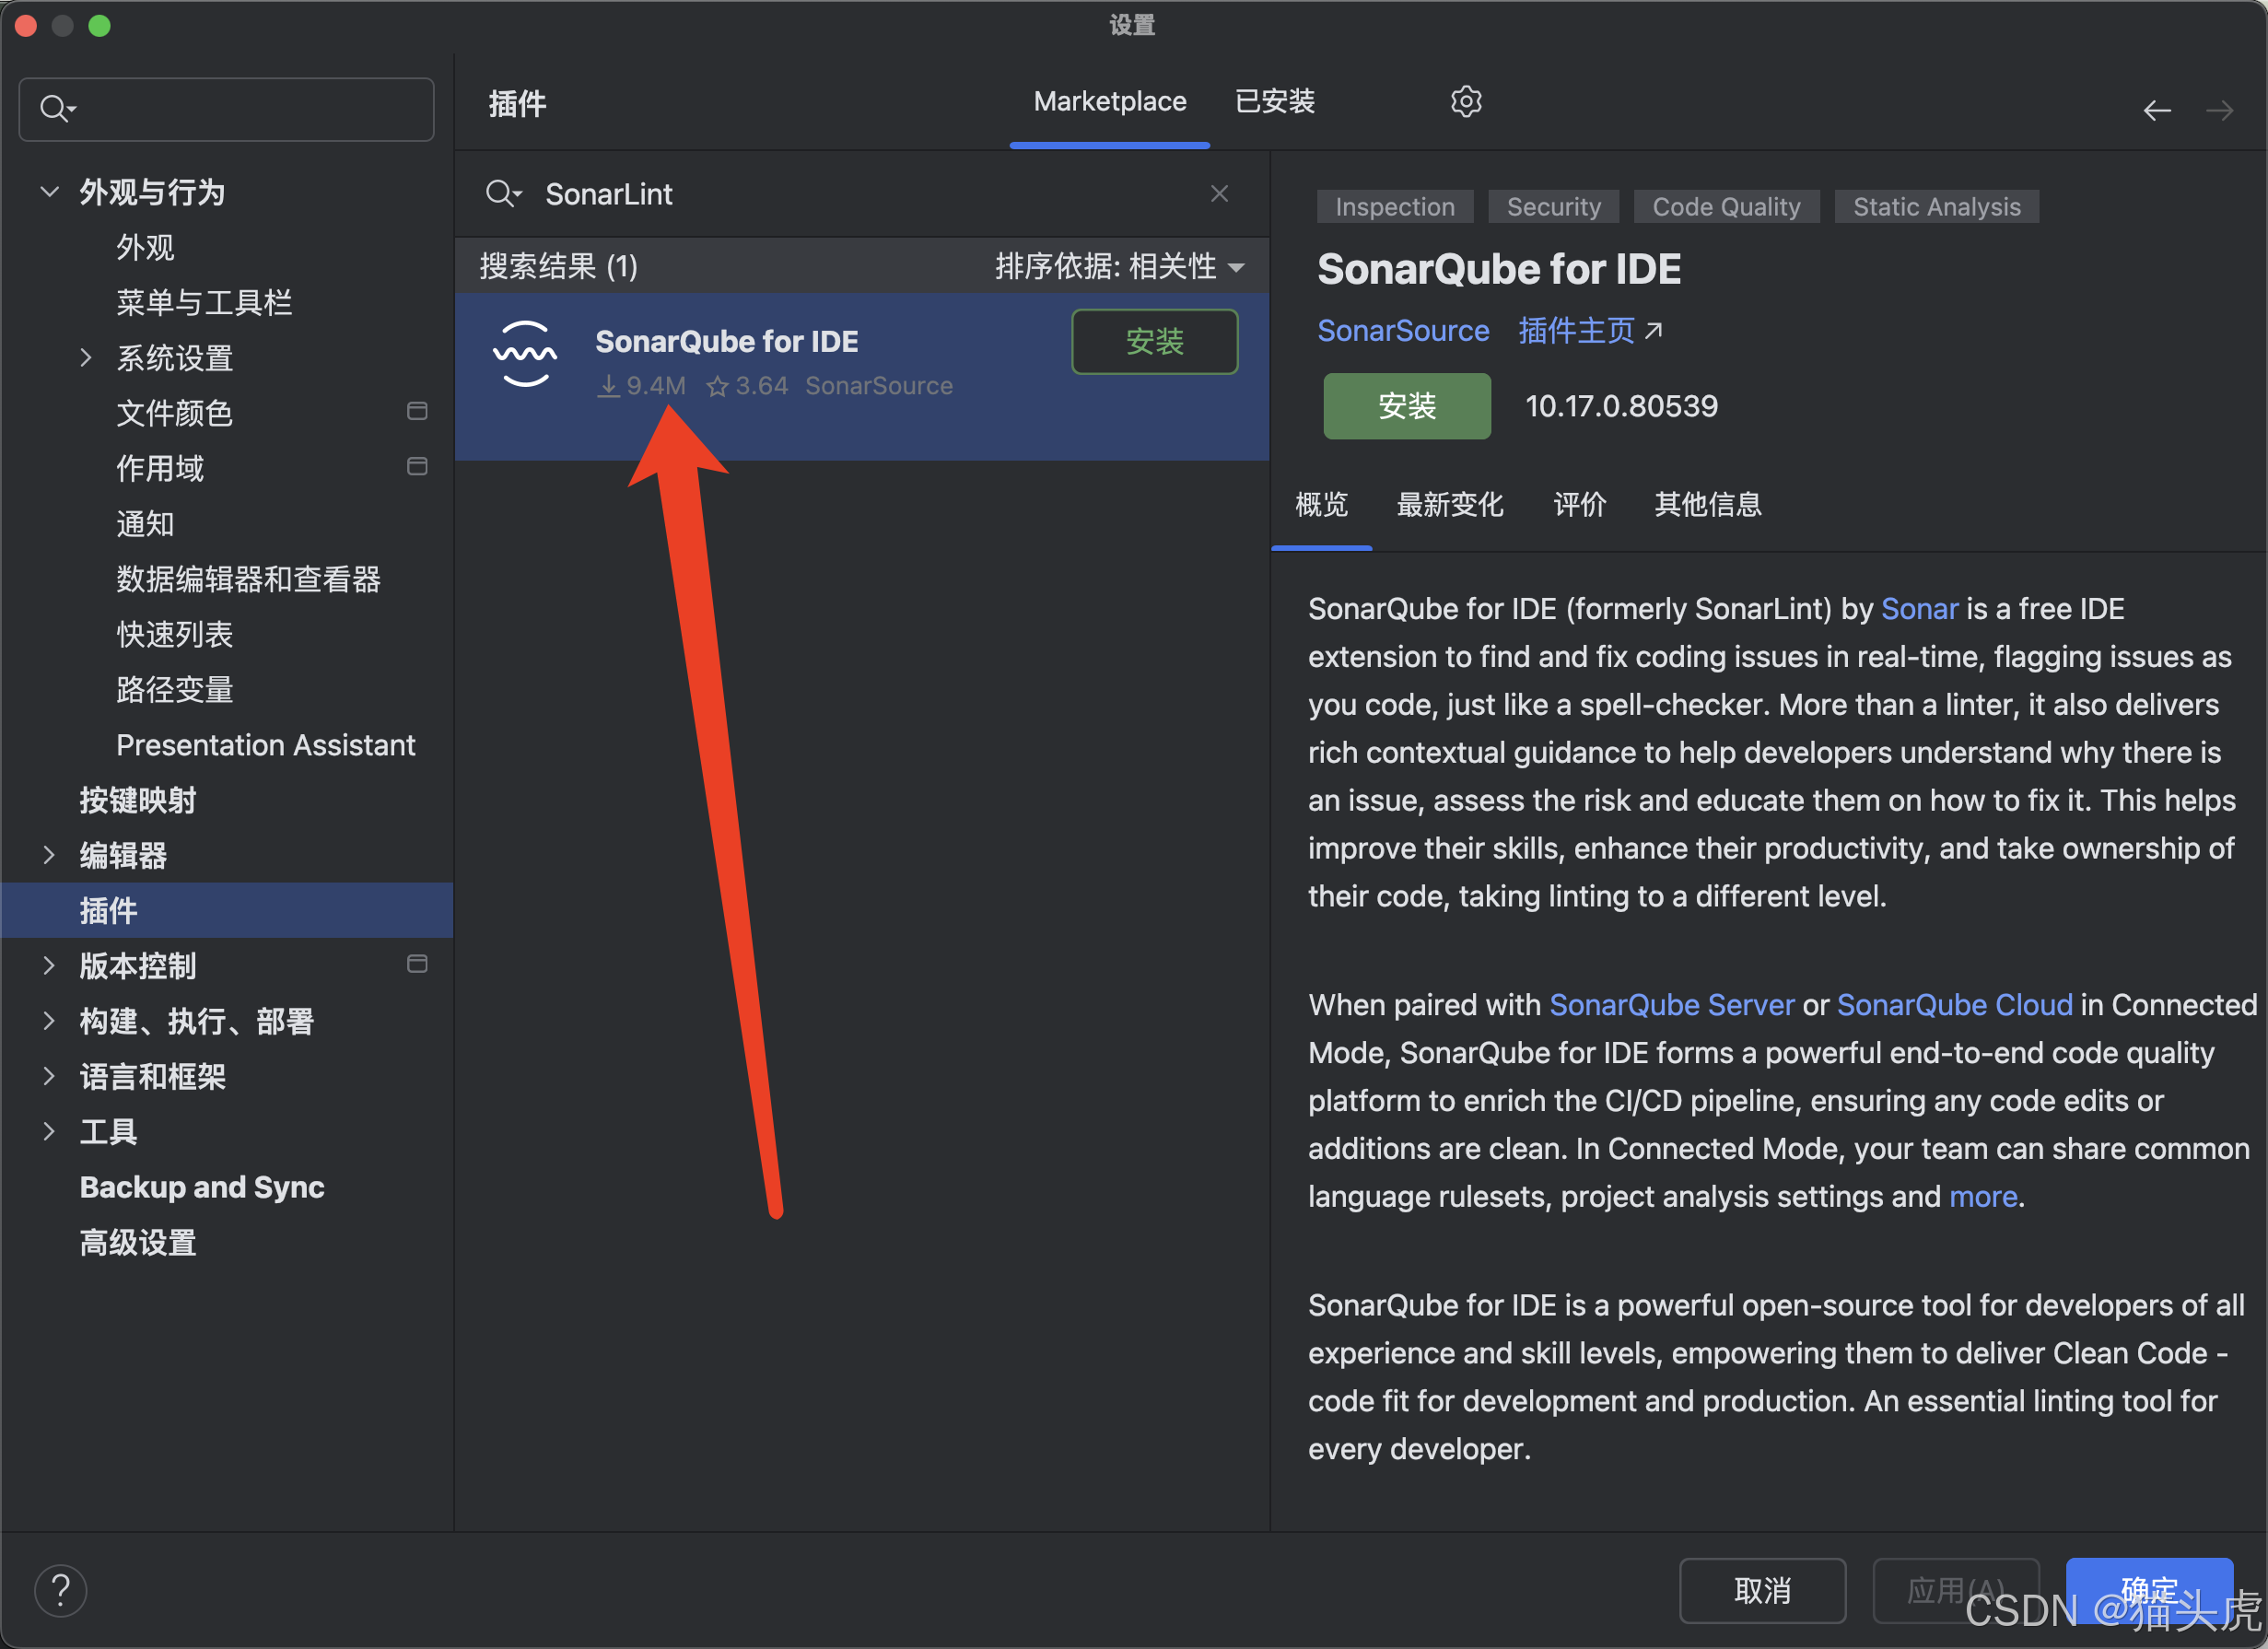Select 按键映射 in the settings tree

coord(138,800)
